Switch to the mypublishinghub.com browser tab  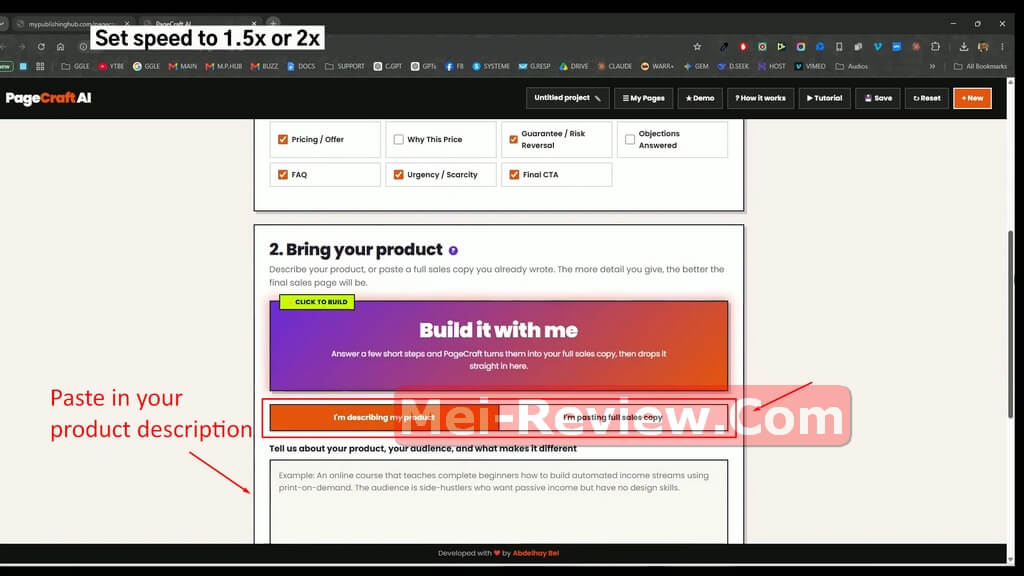click(71, 24)
